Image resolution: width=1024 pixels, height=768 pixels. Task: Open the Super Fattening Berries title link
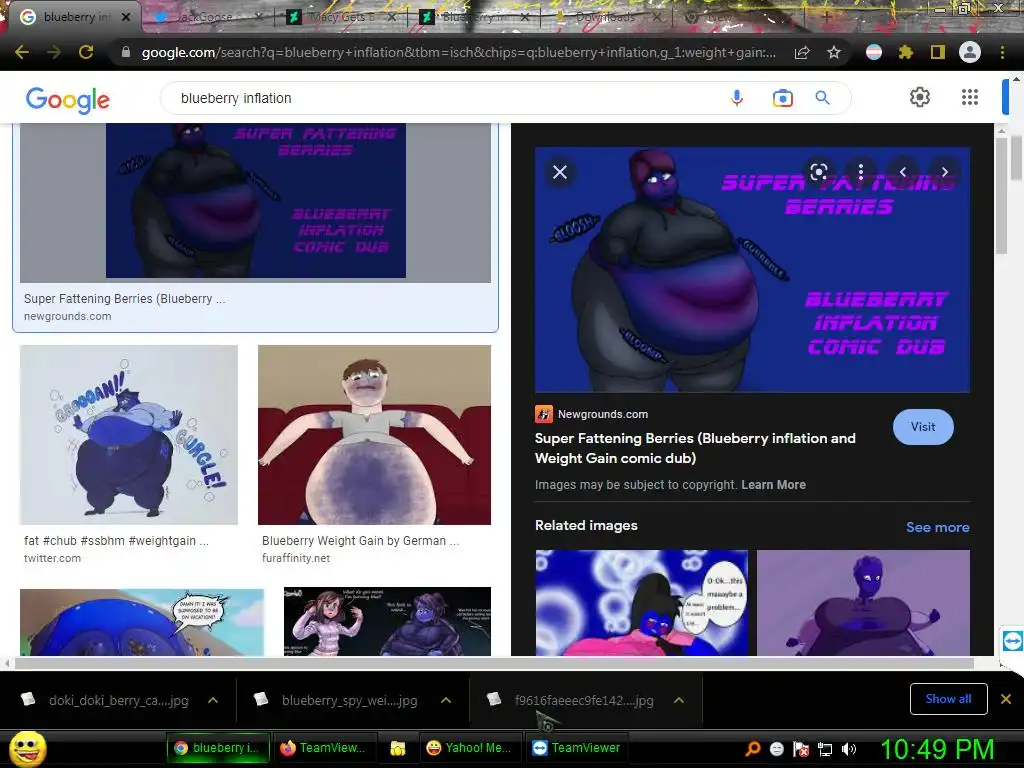(x=695, y=448)
